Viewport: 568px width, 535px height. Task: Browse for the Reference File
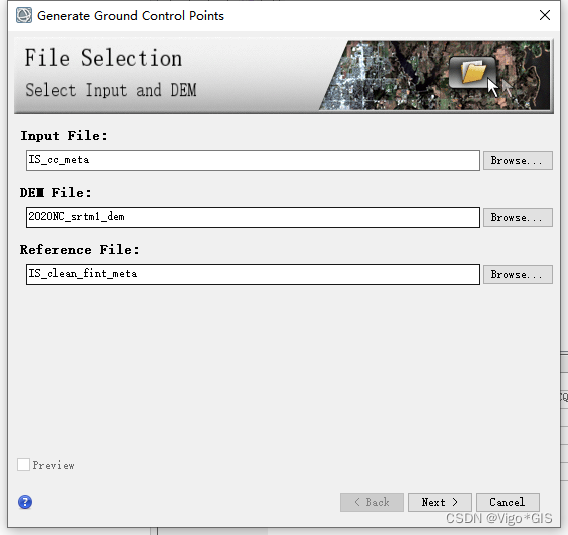(518, 274)
